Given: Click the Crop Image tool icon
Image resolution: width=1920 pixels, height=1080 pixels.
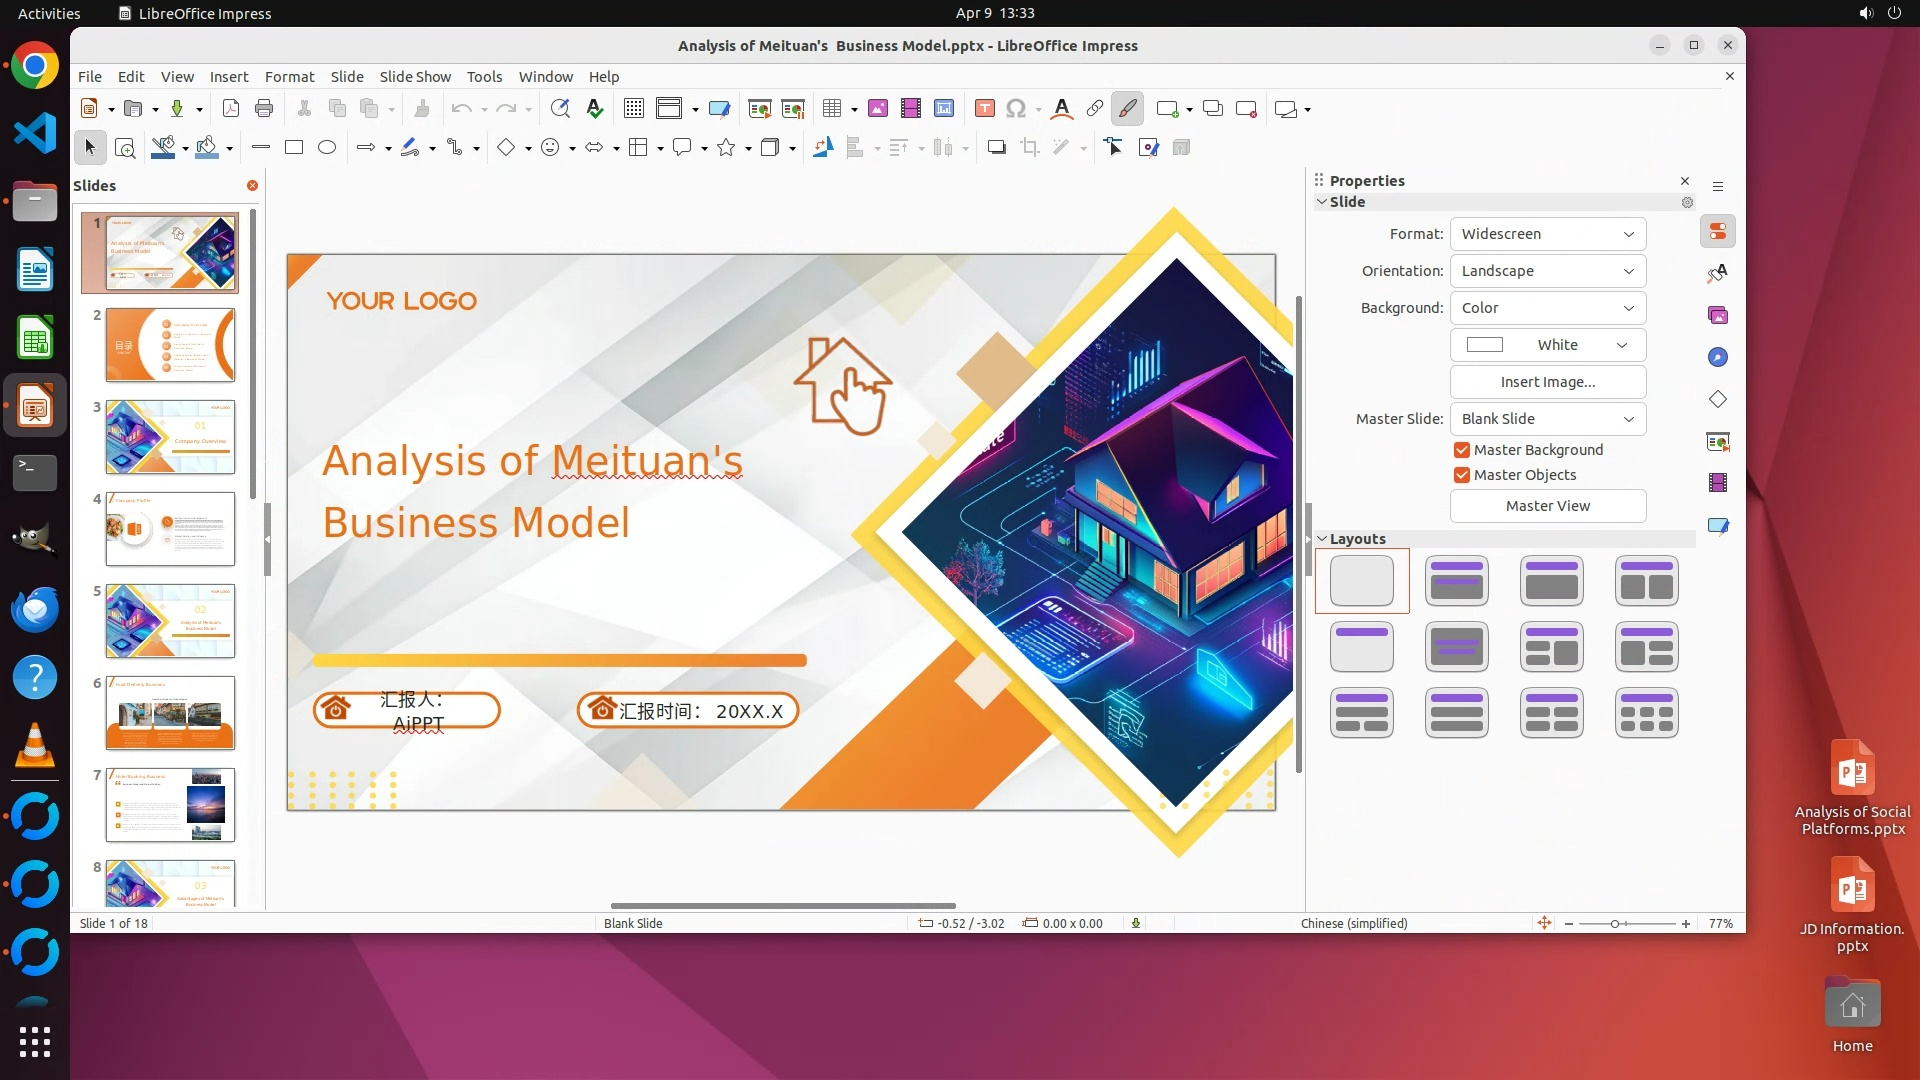Looking at the screenshot, I should pyautogui.click(x=1029, y=148).
